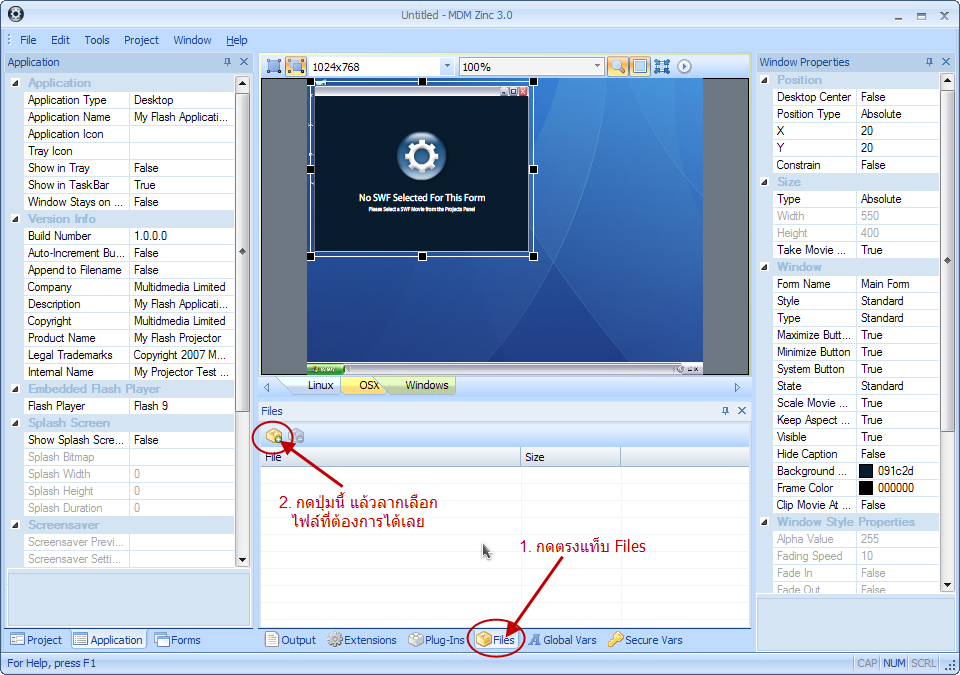Select the Form Name value Main Form

tap(898, 284)
